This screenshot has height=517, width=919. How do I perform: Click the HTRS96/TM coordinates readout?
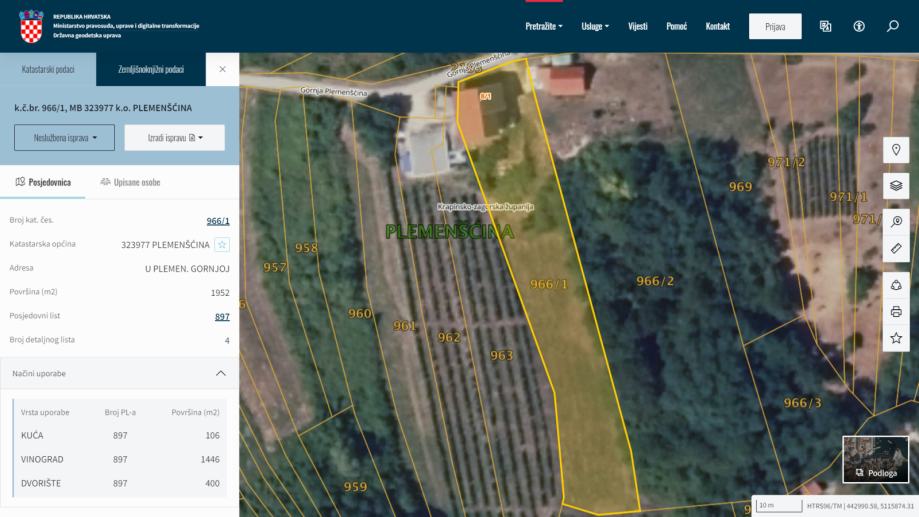860,505
